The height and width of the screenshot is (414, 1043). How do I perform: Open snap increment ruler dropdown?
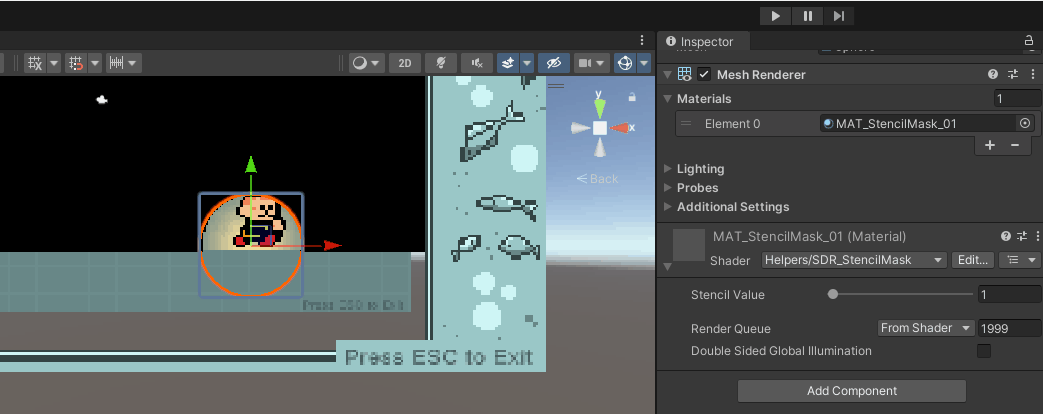(x=124, y=63)
